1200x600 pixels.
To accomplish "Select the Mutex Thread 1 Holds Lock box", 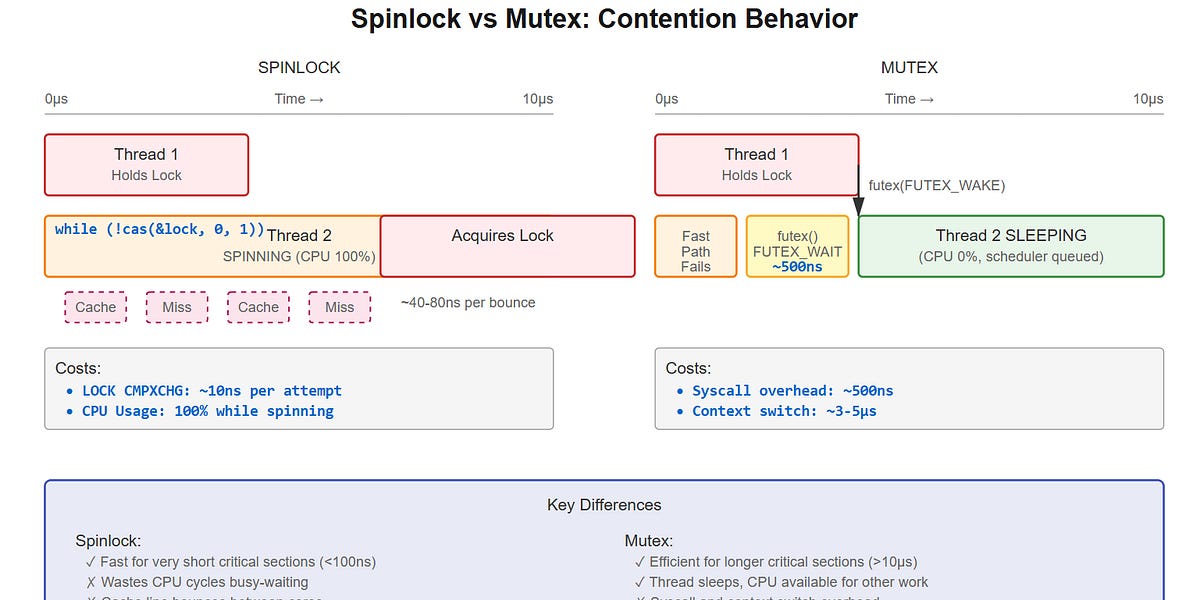I will point(756,164).
